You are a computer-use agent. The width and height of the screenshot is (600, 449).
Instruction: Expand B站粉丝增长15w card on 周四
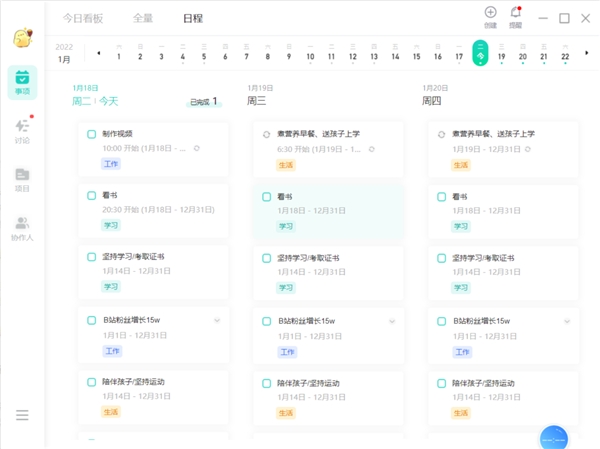click(567, 321)
